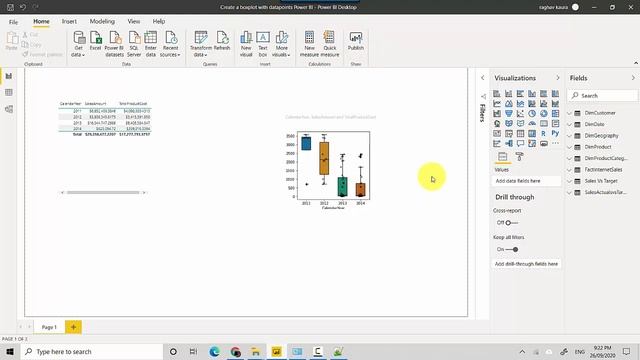Viewport: 640px width, 360px height.
Task: Select the Multi-row card visual
Action: [555, 123]
